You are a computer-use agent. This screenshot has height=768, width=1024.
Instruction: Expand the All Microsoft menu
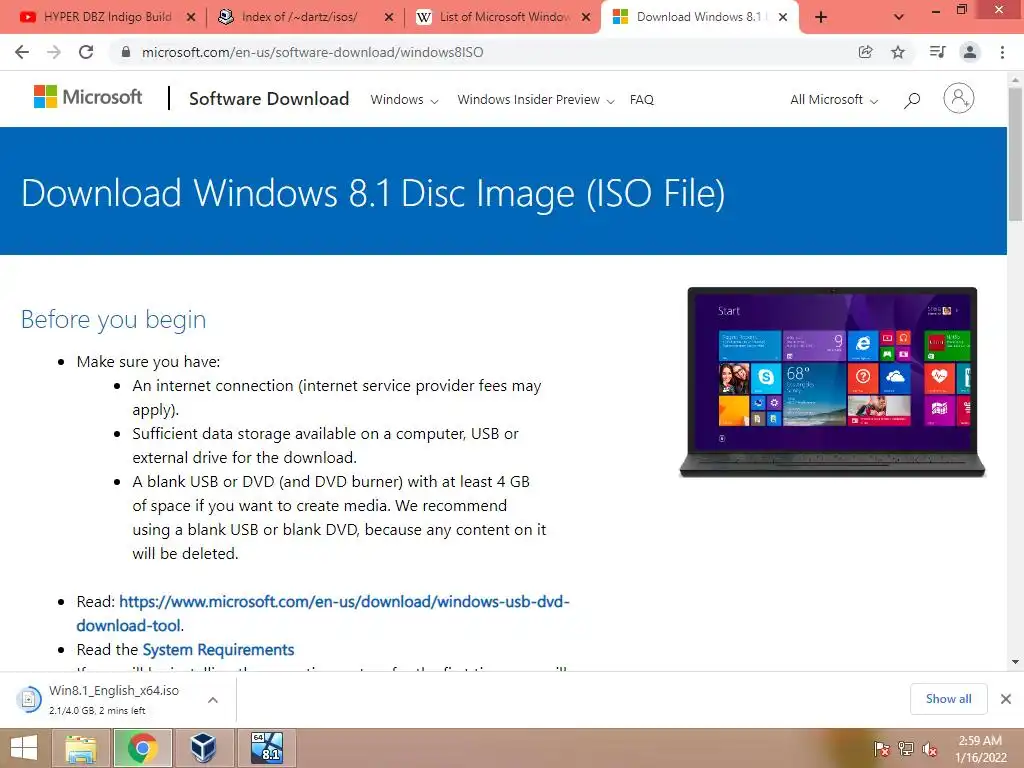pos(834,100)
